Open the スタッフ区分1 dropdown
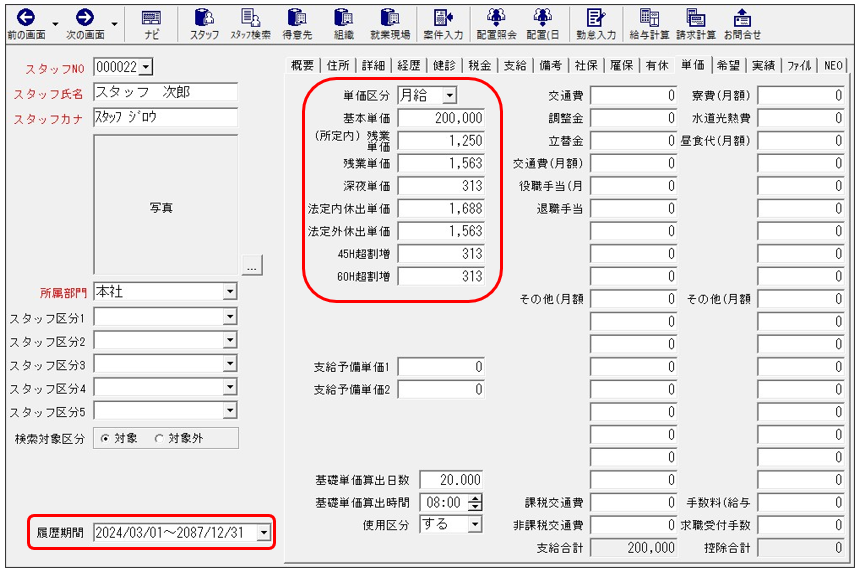 (x=230, y=317)
